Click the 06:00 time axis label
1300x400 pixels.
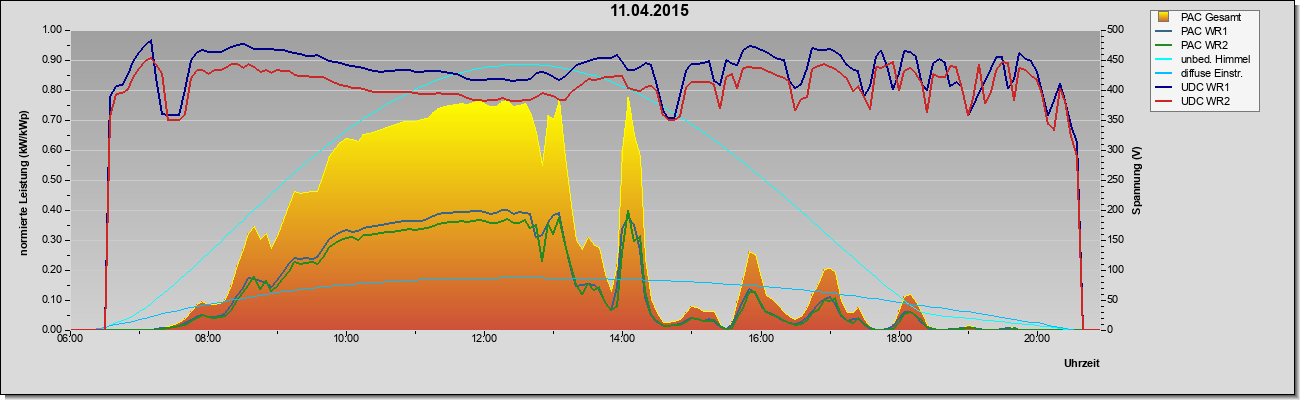(x=69, y=339)
